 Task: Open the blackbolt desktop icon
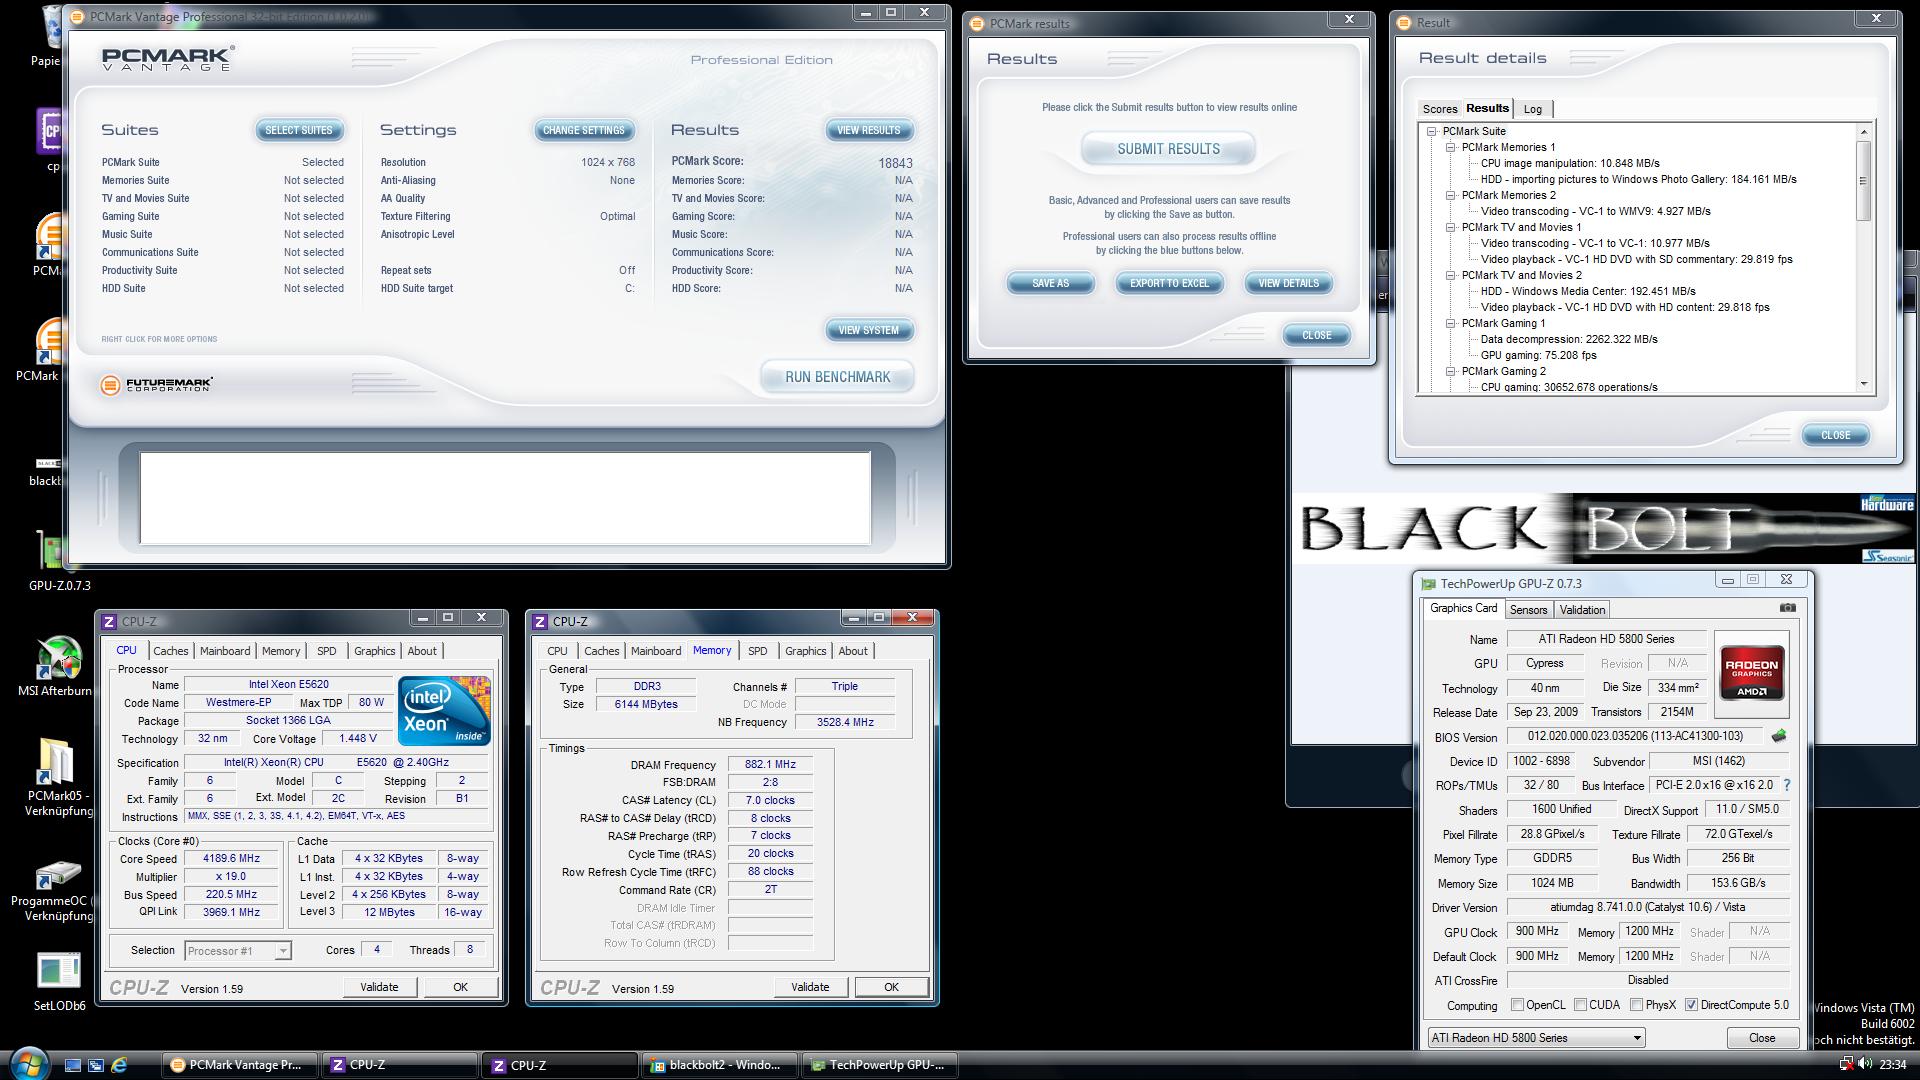(x=48, y=464)
